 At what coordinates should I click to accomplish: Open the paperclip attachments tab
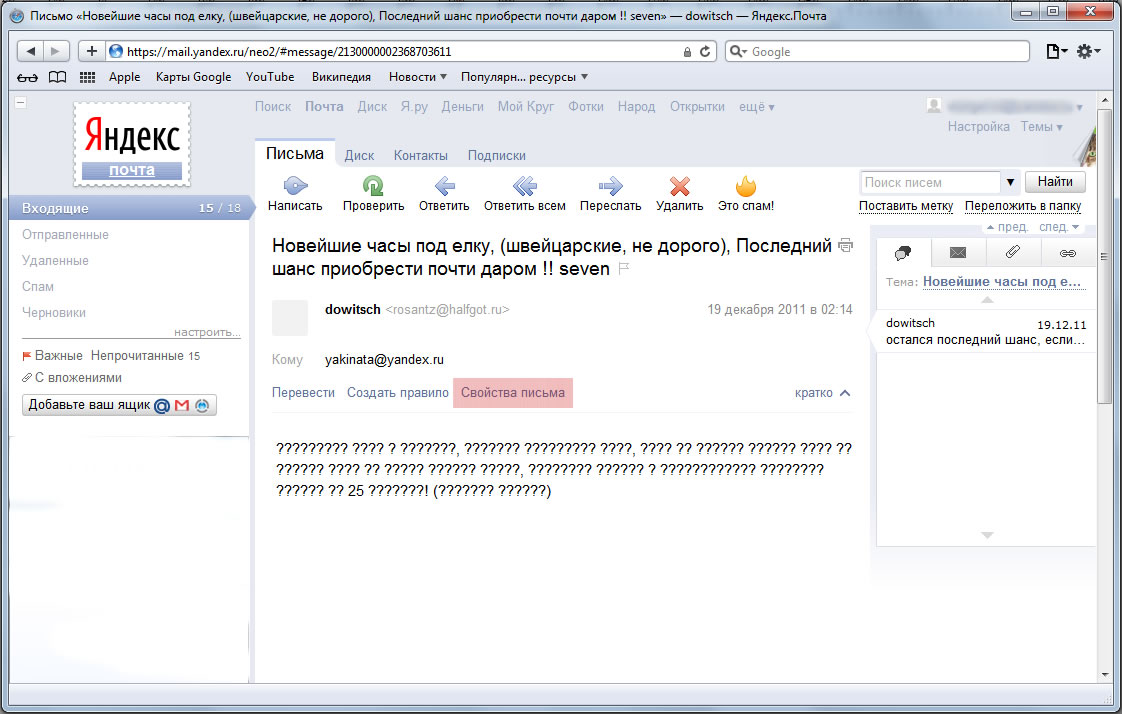(x=1012, y=252)
